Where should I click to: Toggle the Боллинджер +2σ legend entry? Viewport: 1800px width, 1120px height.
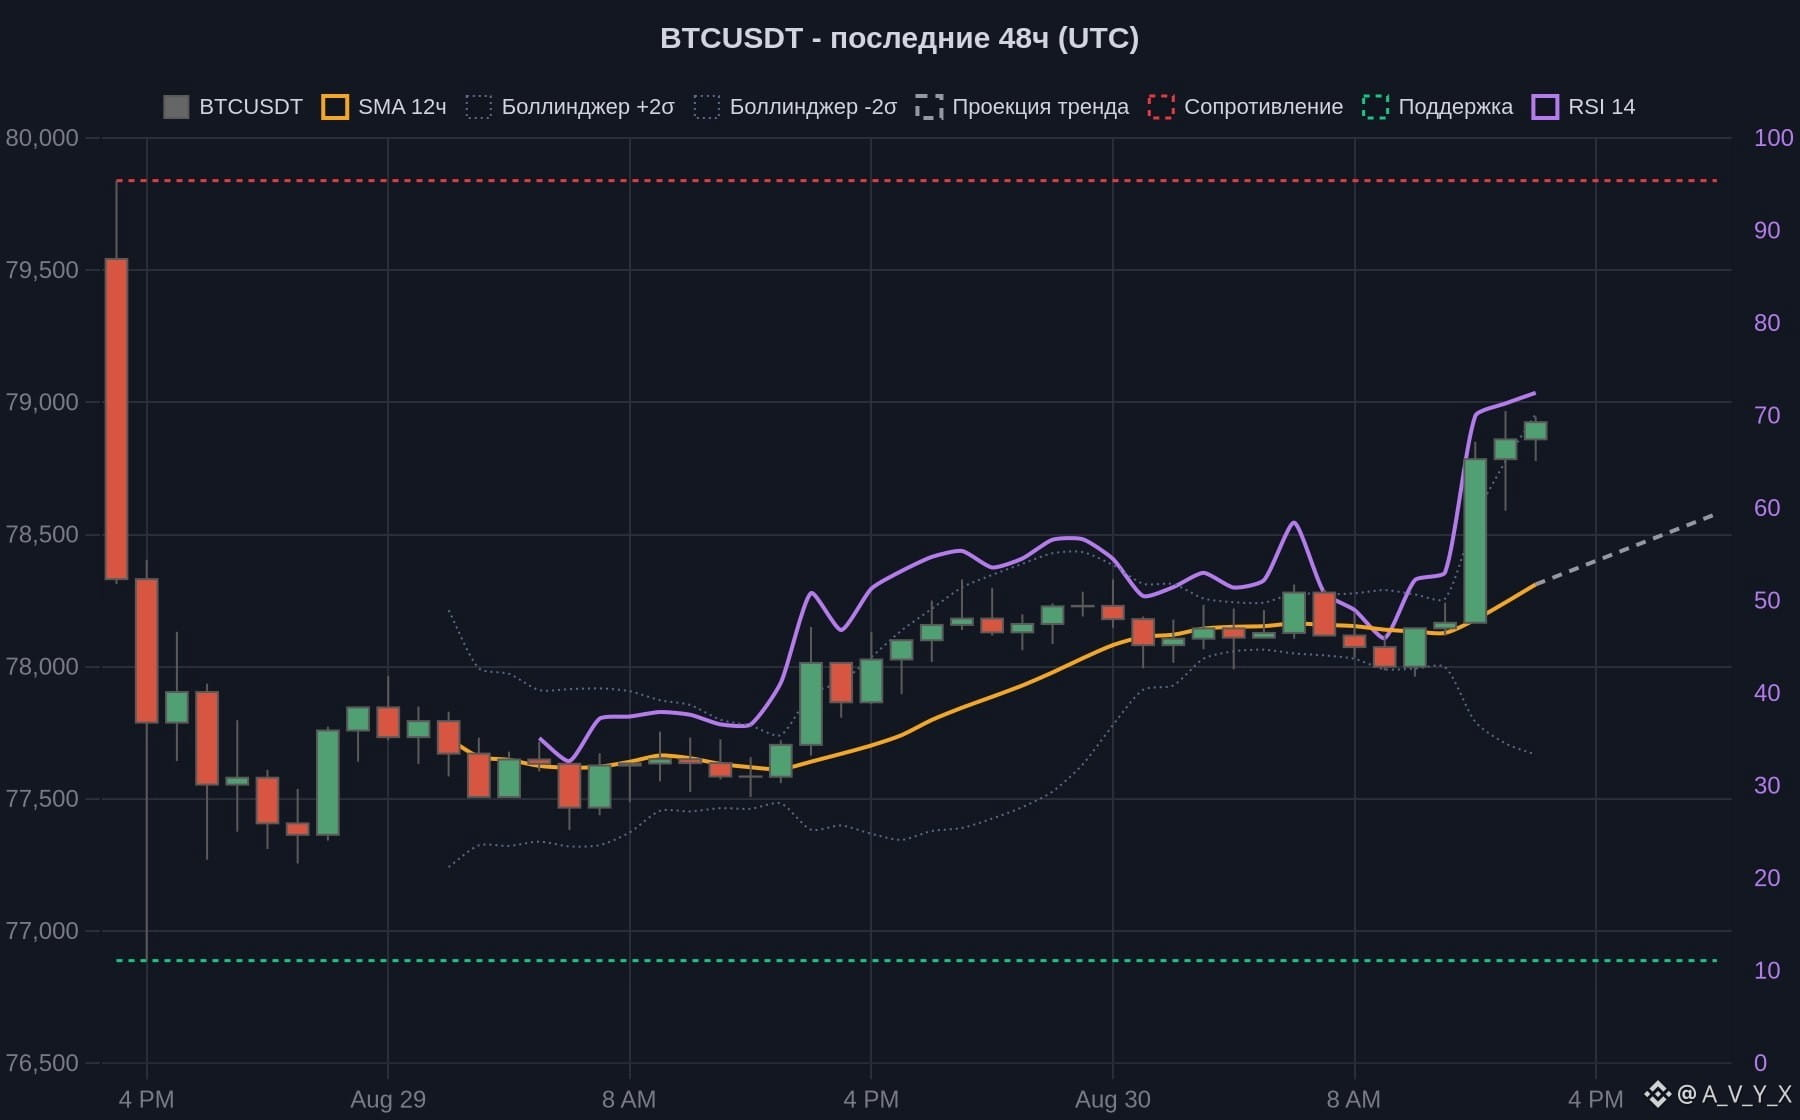pyautogui.click(x=570, y=107)
